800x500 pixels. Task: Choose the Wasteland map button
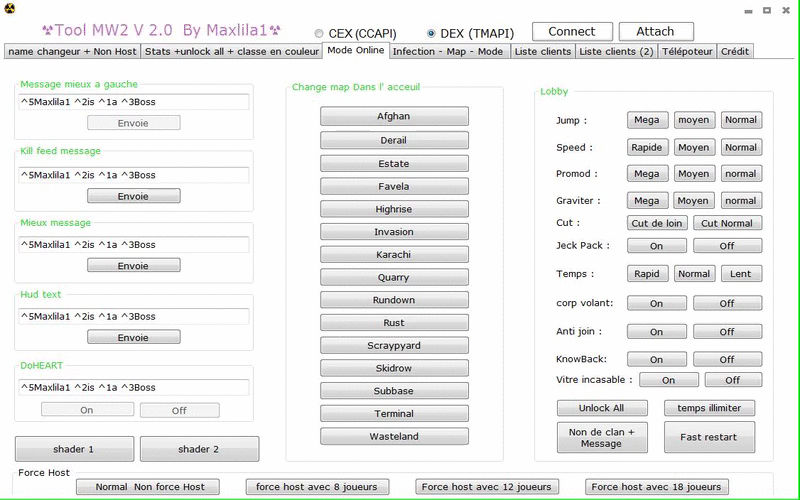coord(394,436)
